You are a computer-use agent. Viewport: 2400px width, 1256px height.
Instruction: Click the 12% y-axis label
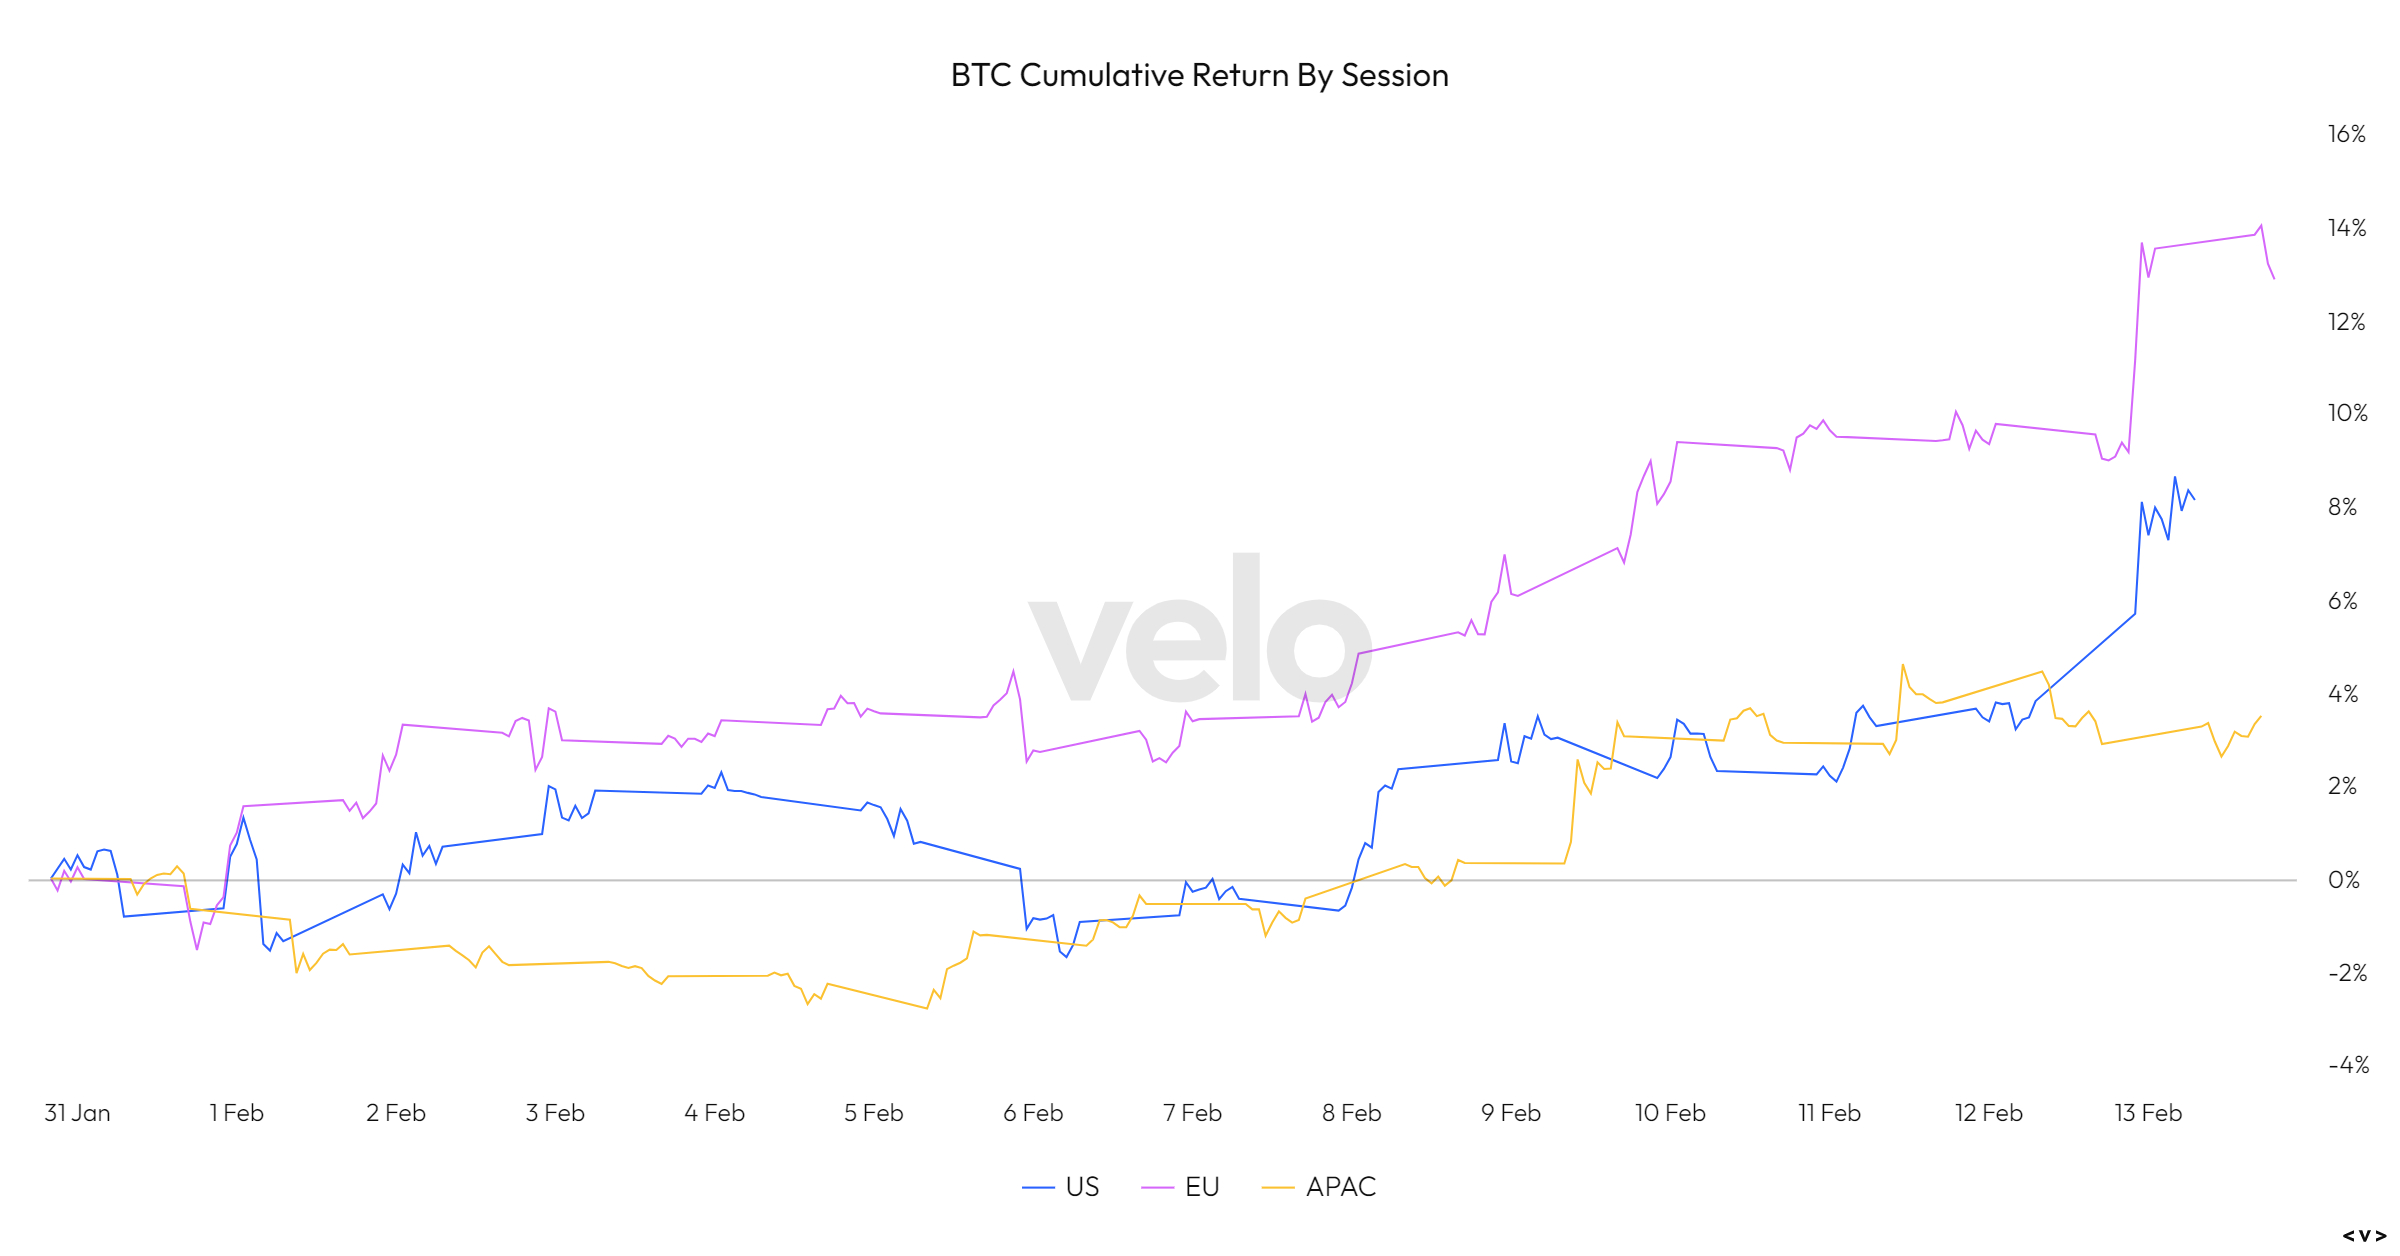[2346, 322]
